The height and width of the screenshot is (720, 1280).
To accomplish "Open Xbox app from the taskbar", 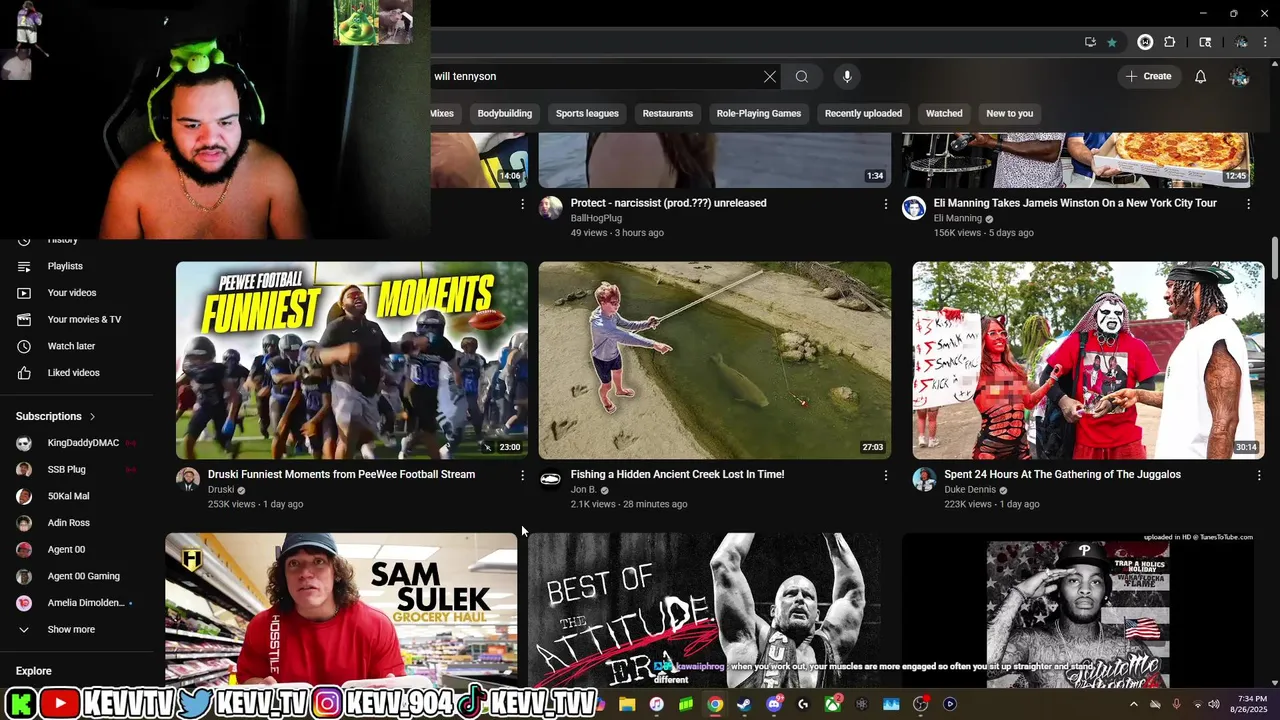I will pos(832,704).
